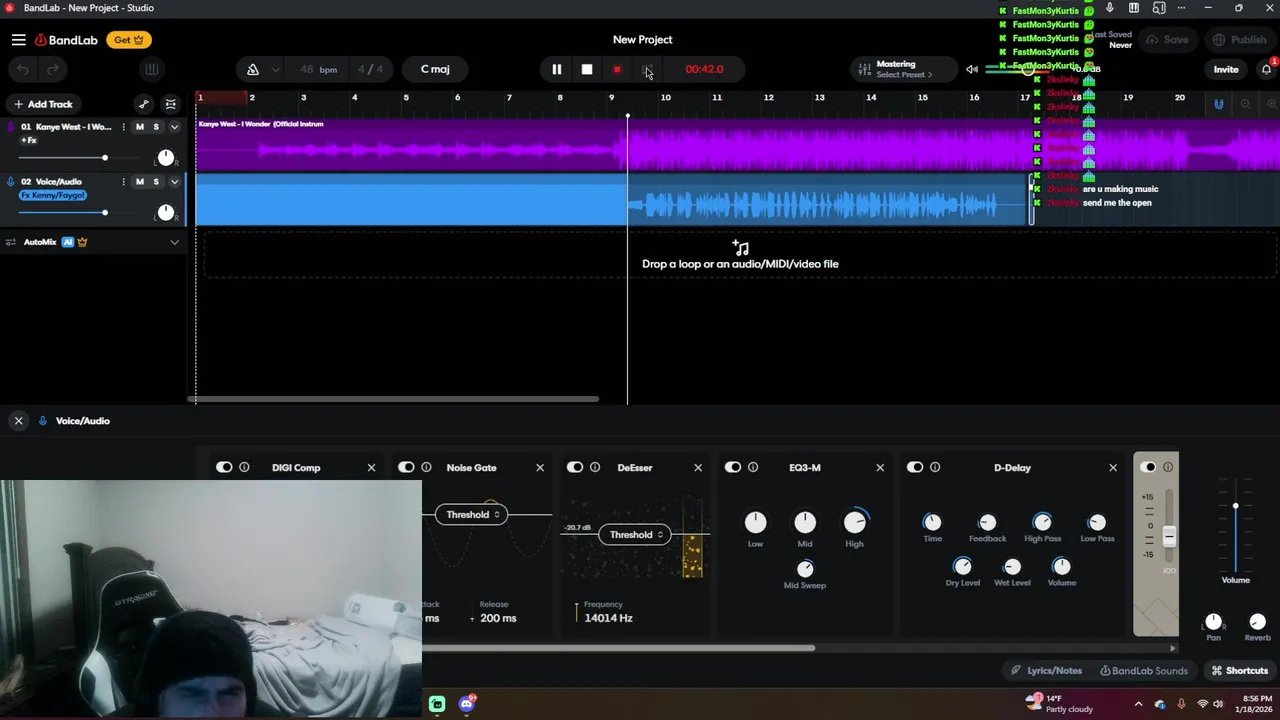Solo the Kanye West track

pyautogui.click(x=156, y=127)
